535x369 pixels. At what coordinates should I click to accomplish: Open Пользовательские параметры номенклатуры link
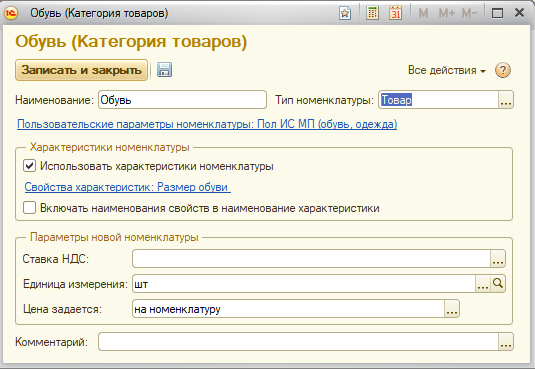click(207, 124)
